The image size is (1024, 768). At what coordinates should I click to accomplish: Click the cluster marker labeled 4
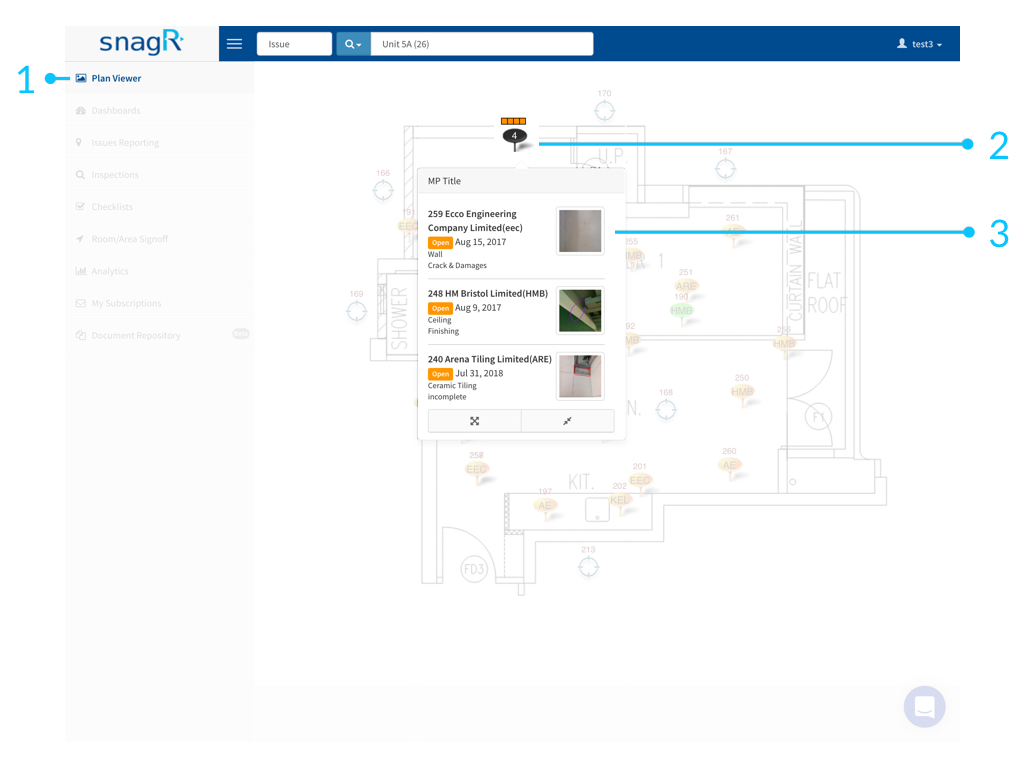pyautogui.click(x=515, y=136)
